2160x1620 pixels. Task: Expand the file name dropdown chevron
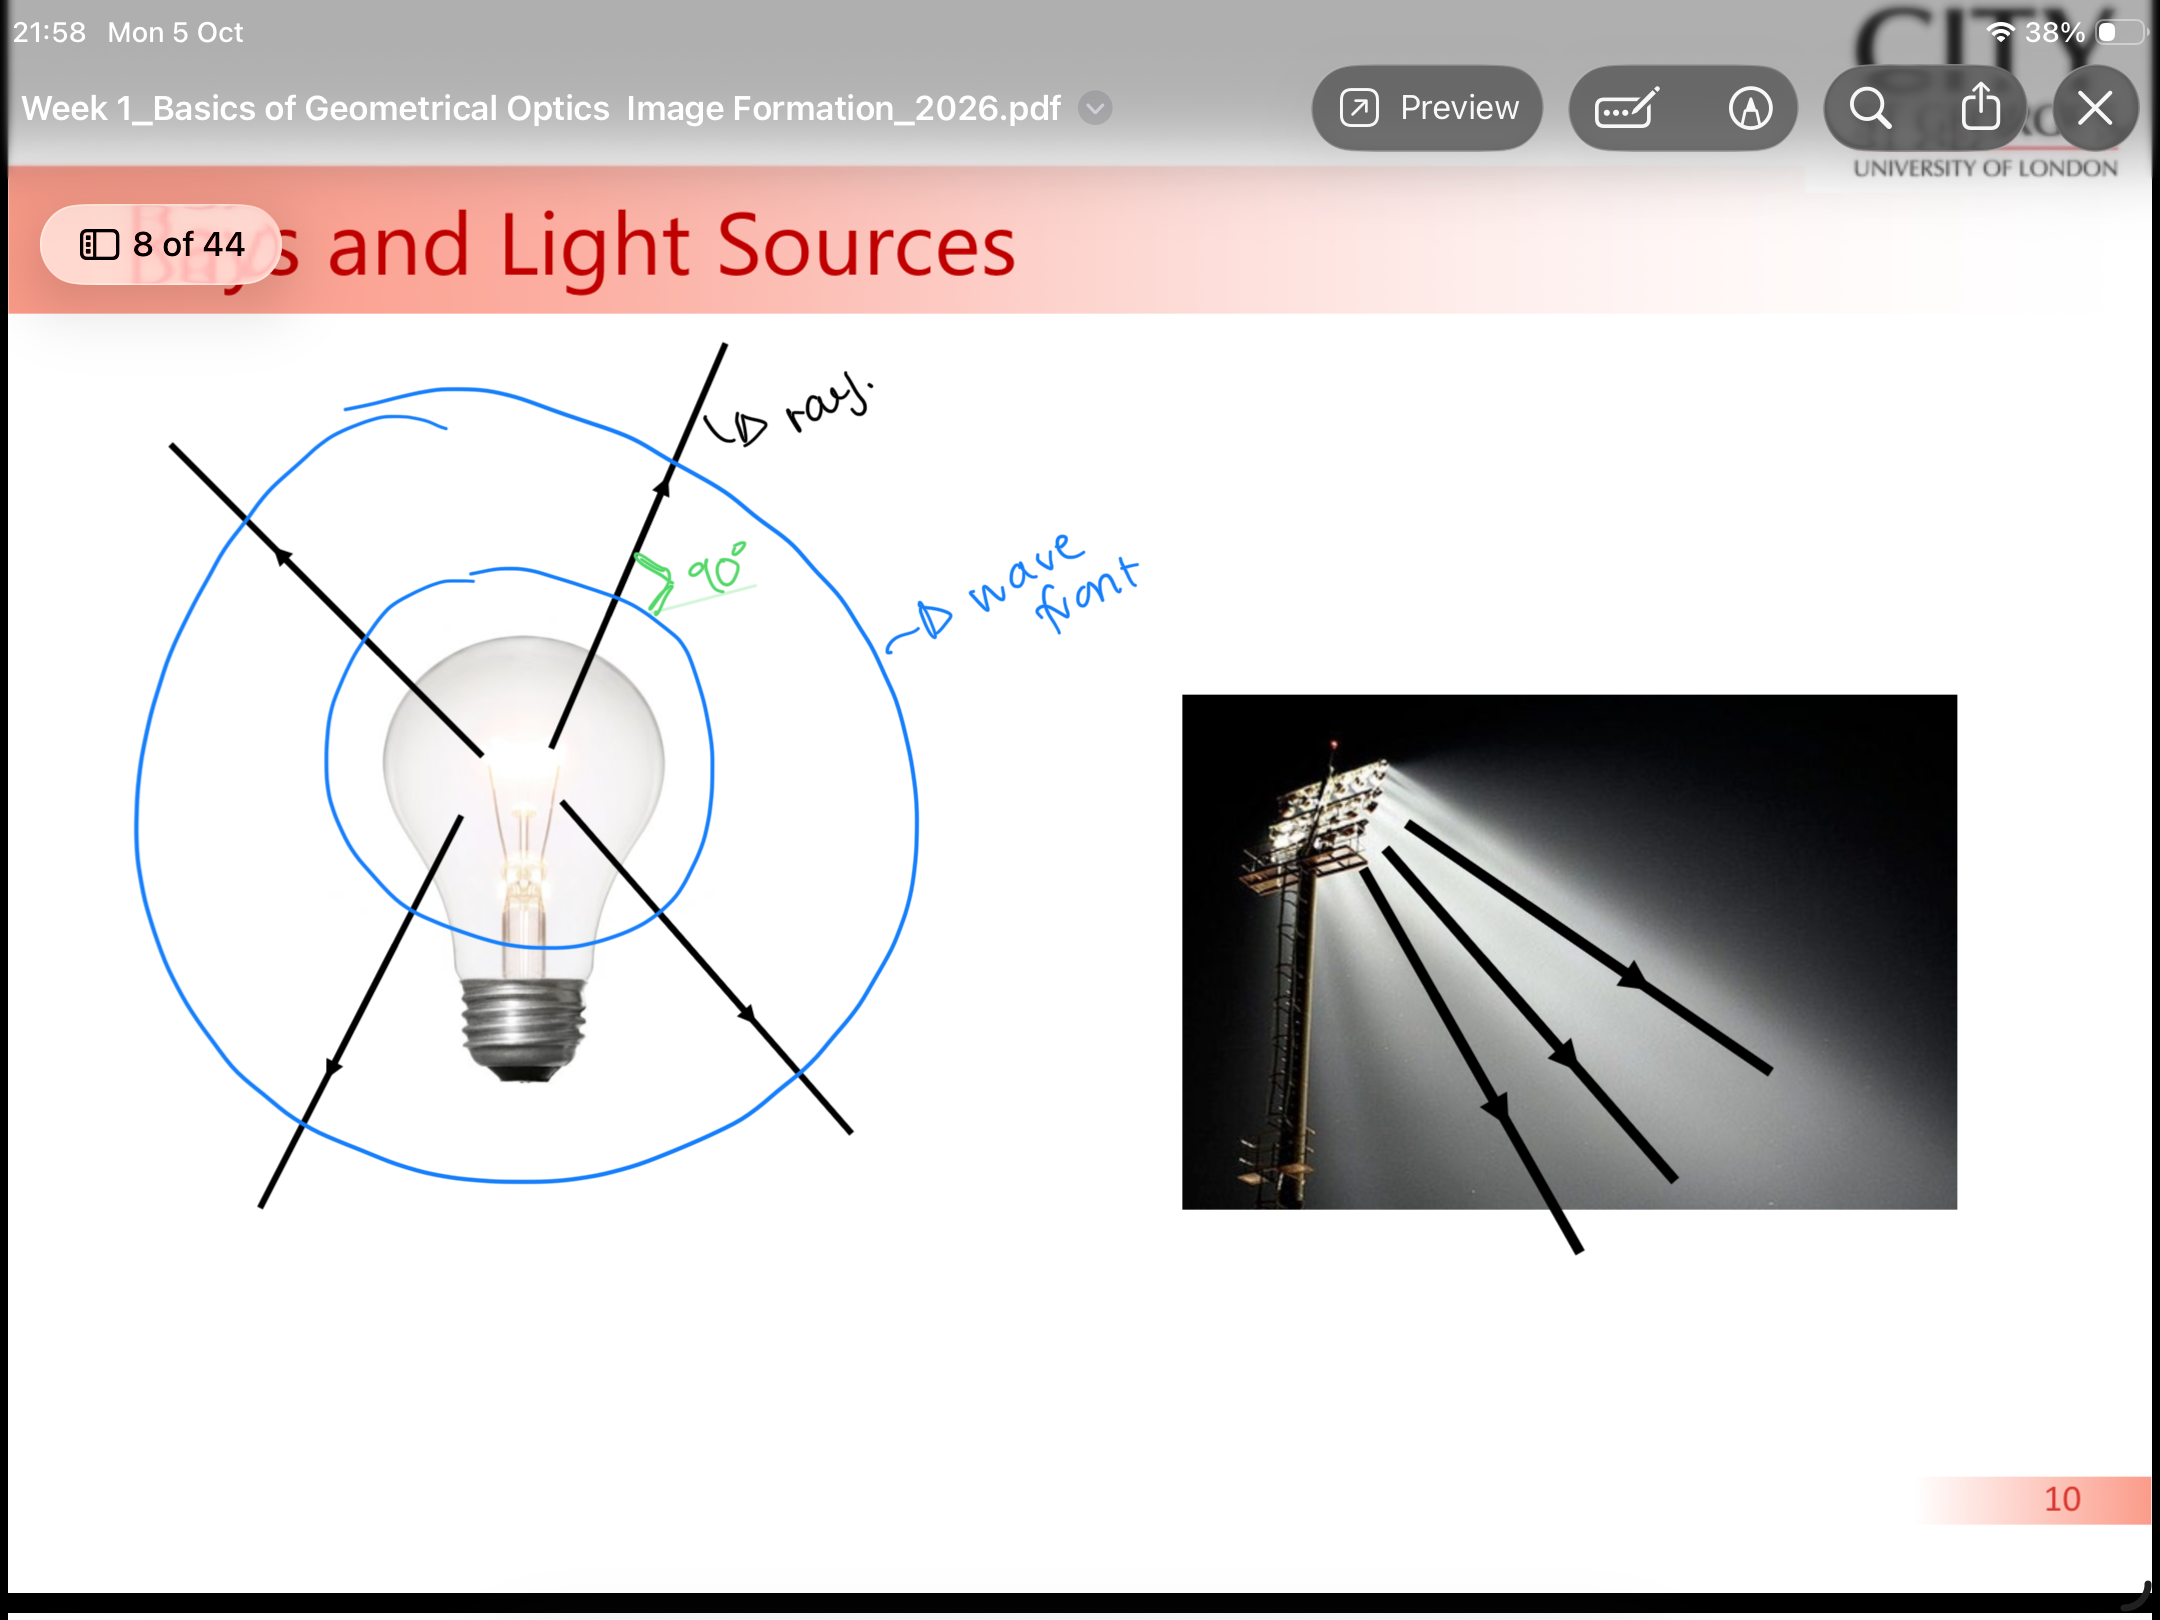pos(1096,108)
